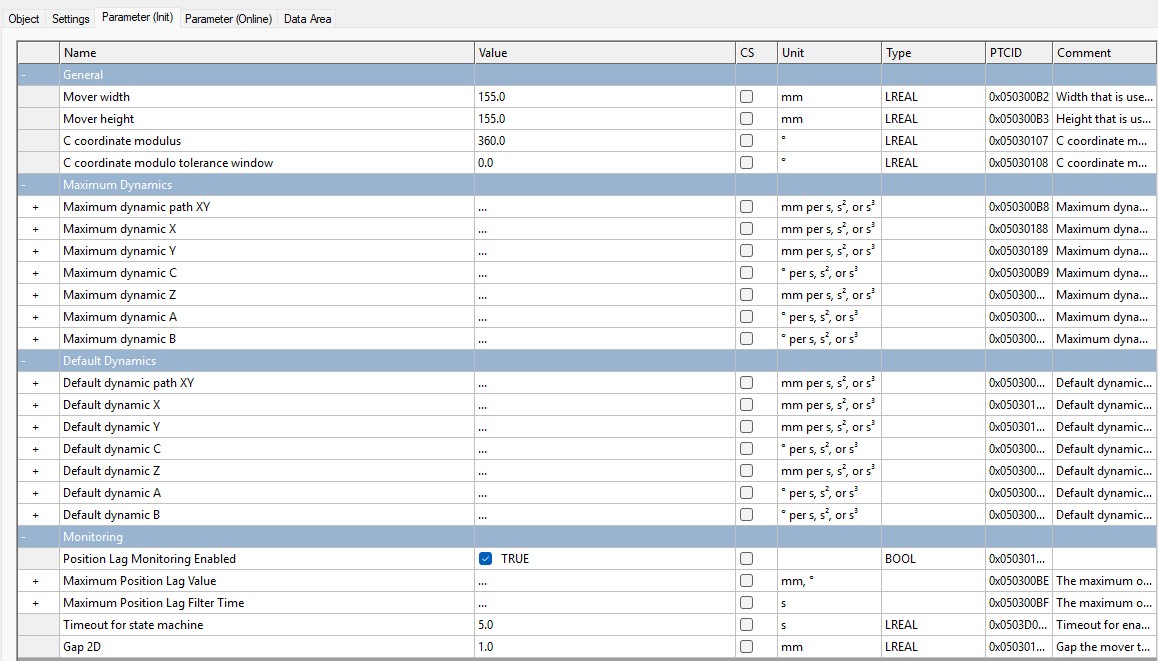Select the Settings tab
1158x661 pixels.
click(x=70, y=18)
